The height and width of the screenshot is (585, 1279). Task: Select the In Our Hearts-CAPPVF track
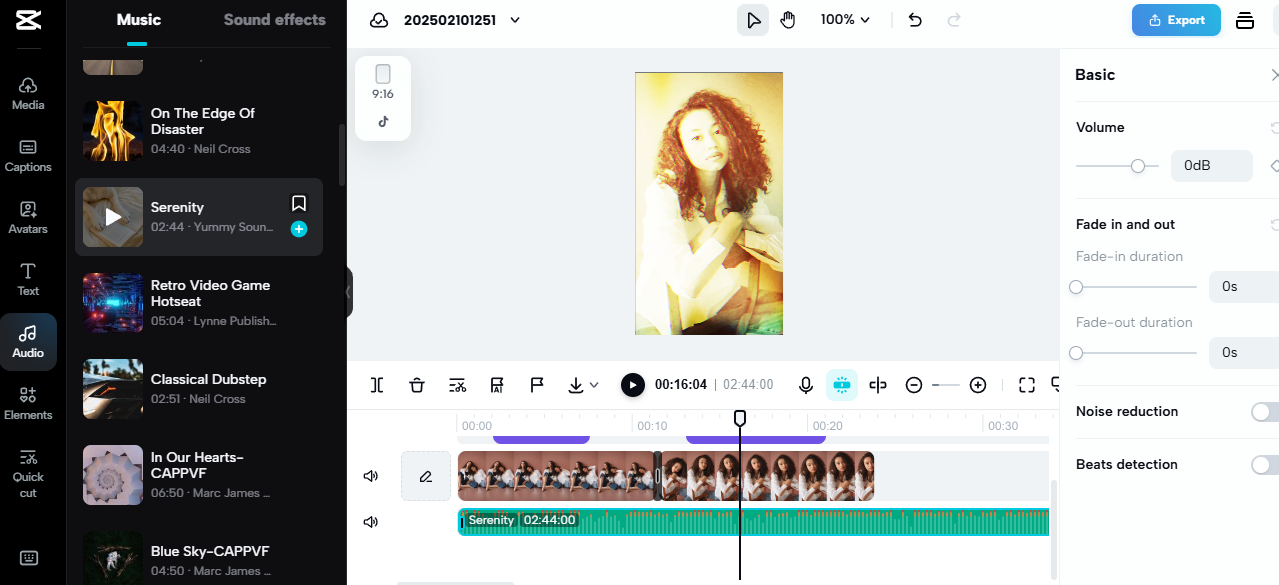(199, 475)
